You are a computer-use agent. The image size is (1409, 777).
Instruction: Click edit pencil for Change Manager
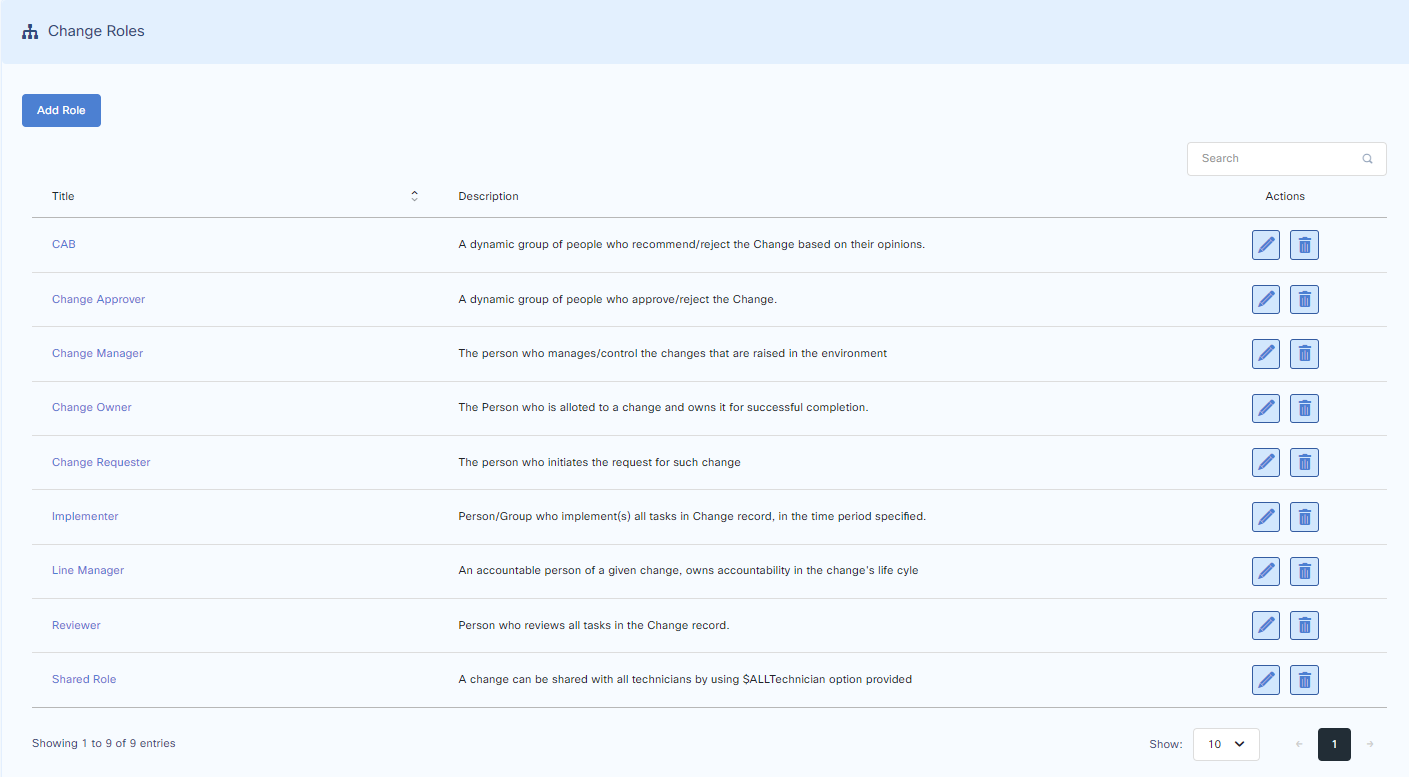[x=1266, y=353]
